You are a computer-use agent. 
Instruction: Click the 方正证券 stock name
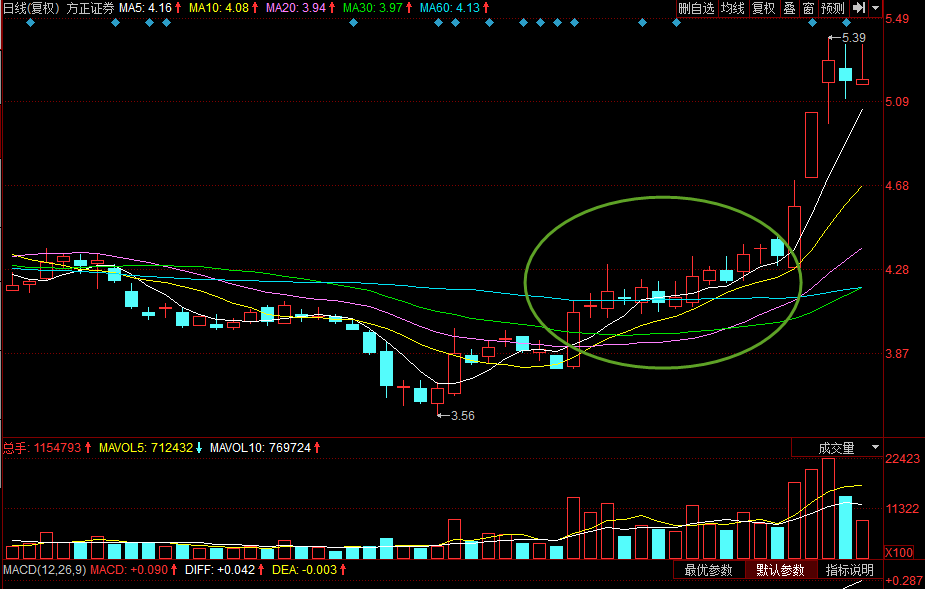90,8
